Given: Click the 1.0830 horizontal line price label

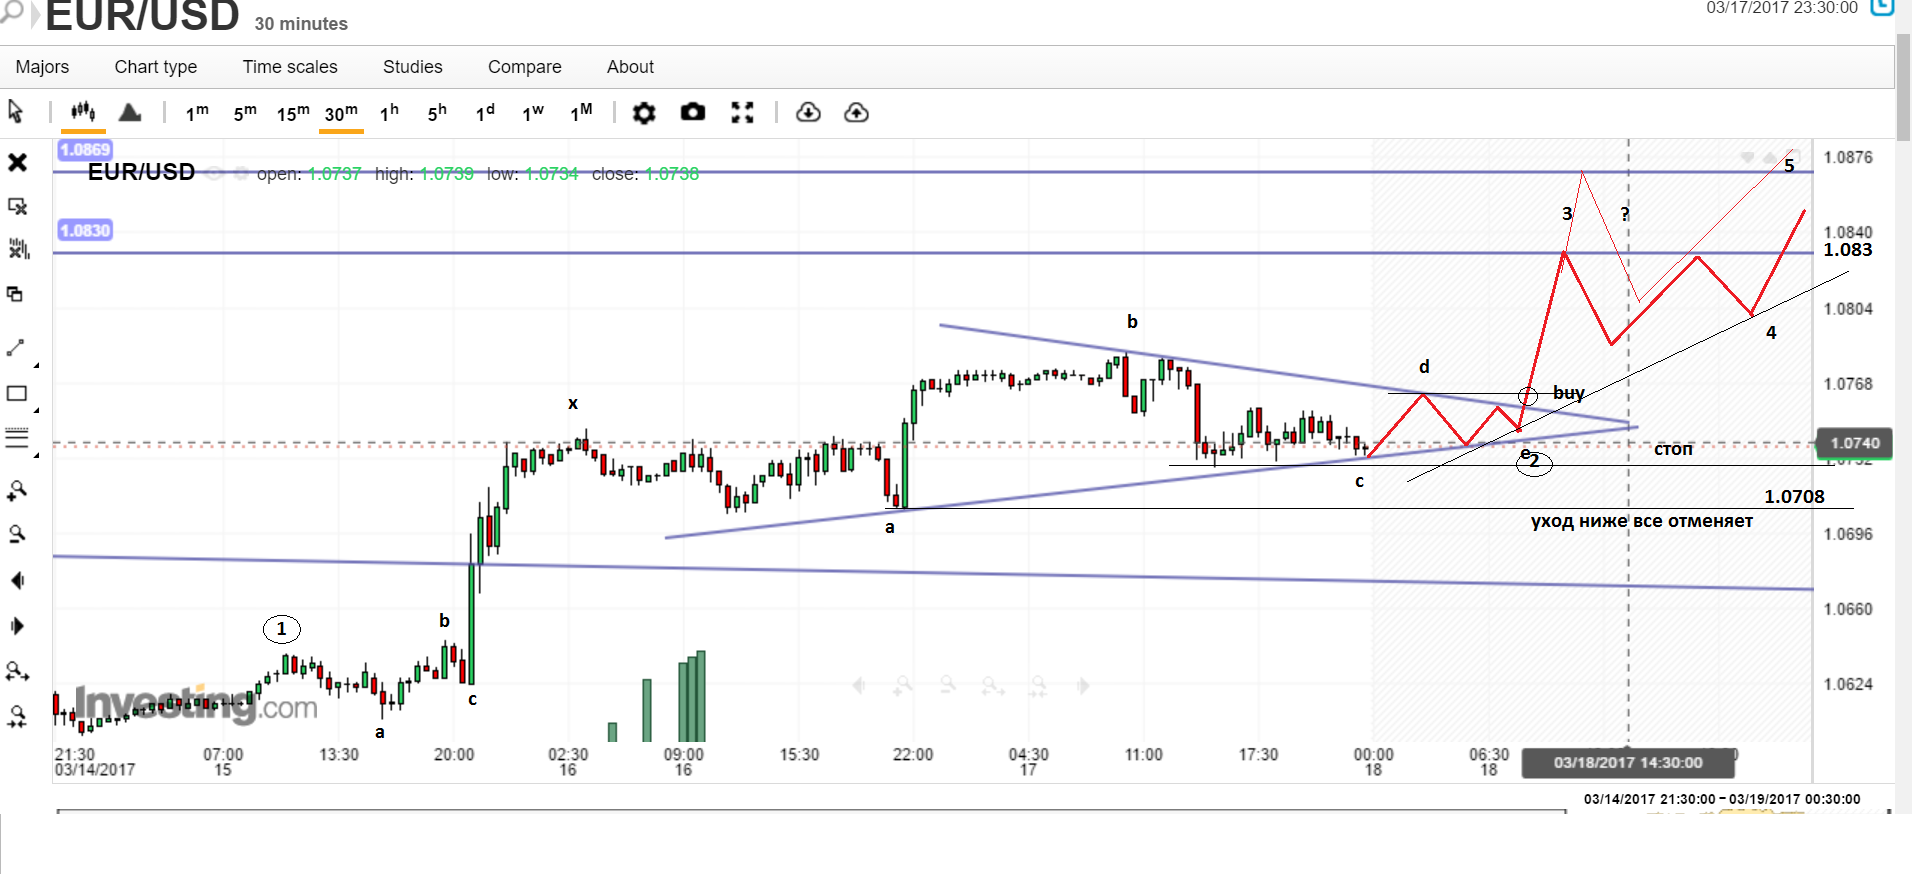Looking at the screenshot, I should (x=85, y=231).
